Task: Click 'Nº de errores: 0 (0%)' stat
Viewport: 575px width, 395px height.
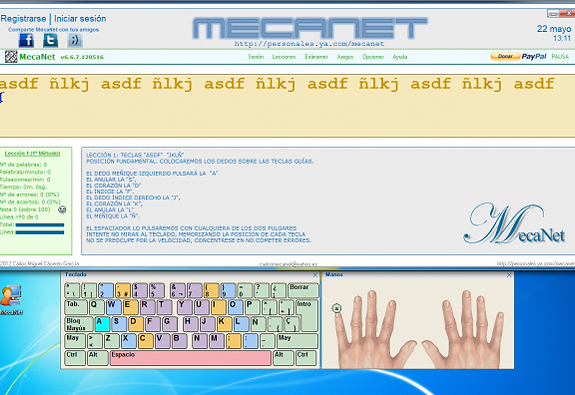Action: [30, 194]
